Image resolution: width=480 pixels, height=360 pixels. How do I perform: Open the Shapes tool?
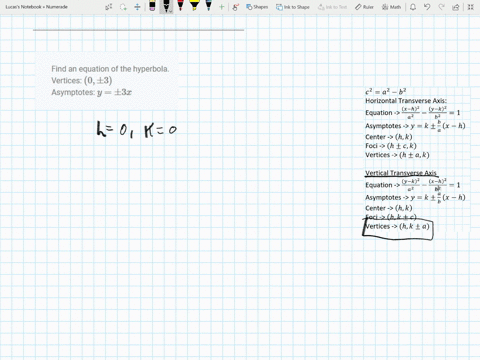point(257,7)
